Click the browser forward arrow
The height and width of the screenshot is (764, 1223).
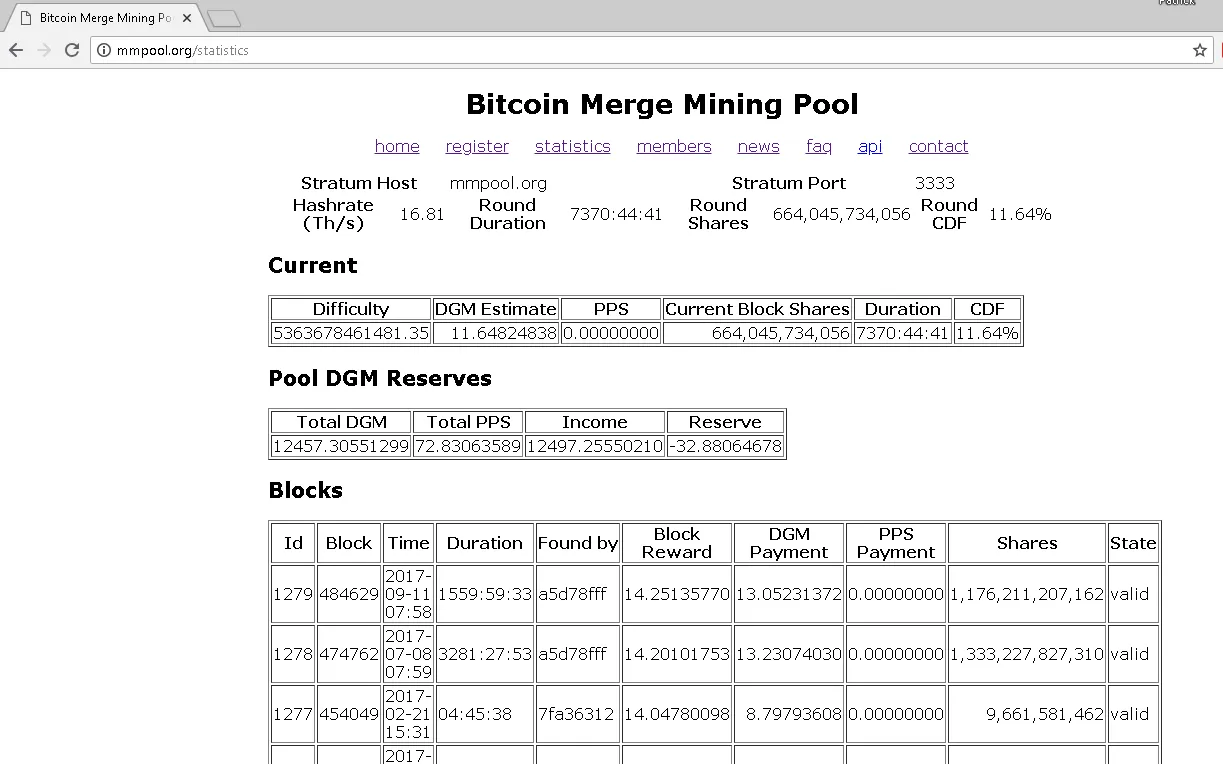[44, 50]
